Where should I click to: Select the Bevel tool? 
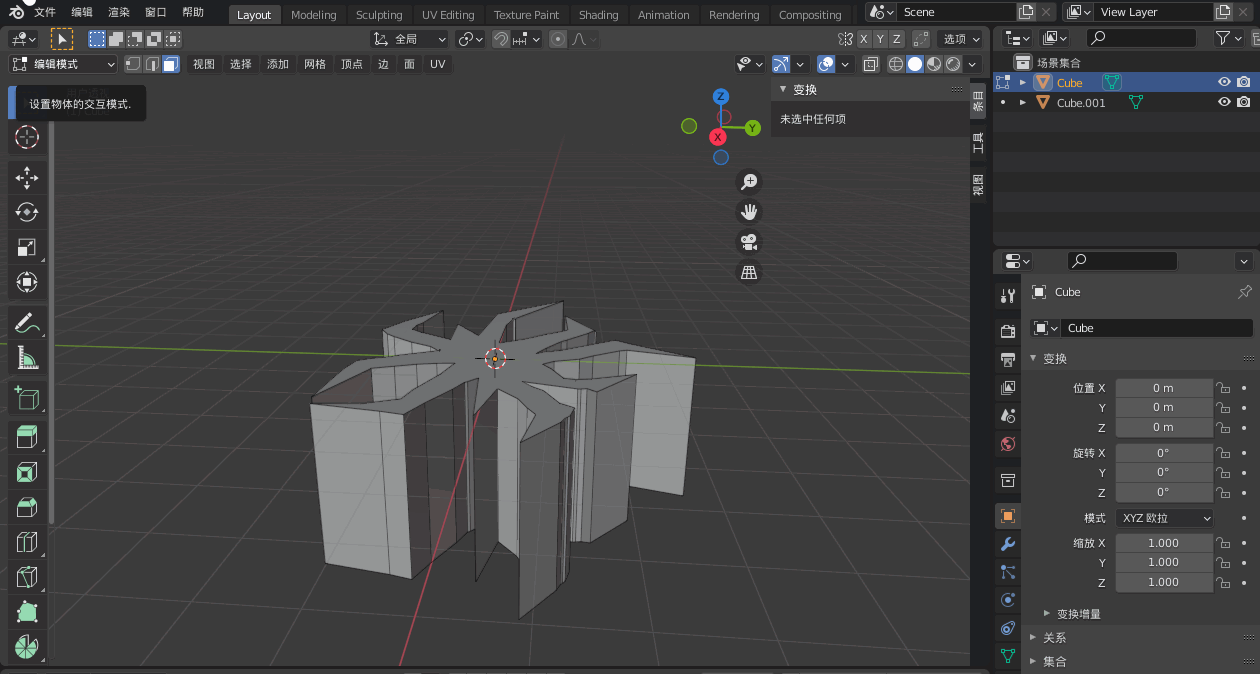(x=27, y=507)
